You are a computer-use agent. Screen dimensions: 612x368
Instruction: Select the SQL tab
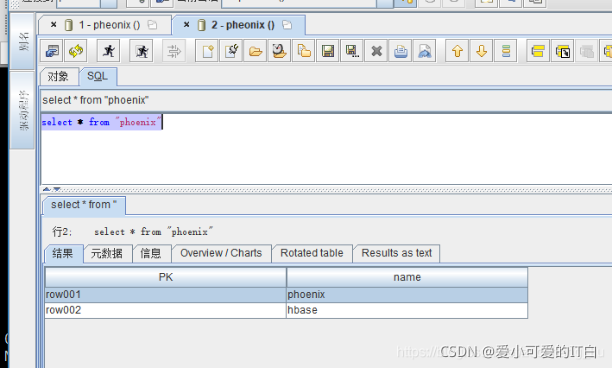click(x=98, y=76)
